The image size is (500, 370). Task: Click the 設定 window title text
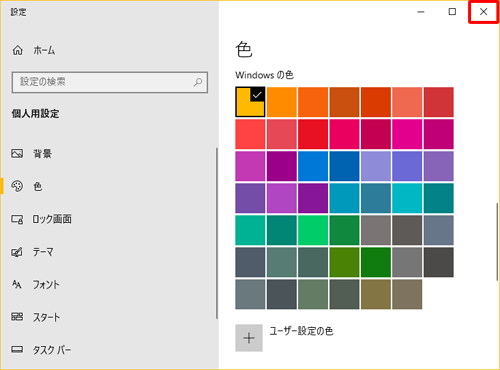(18, 12)
